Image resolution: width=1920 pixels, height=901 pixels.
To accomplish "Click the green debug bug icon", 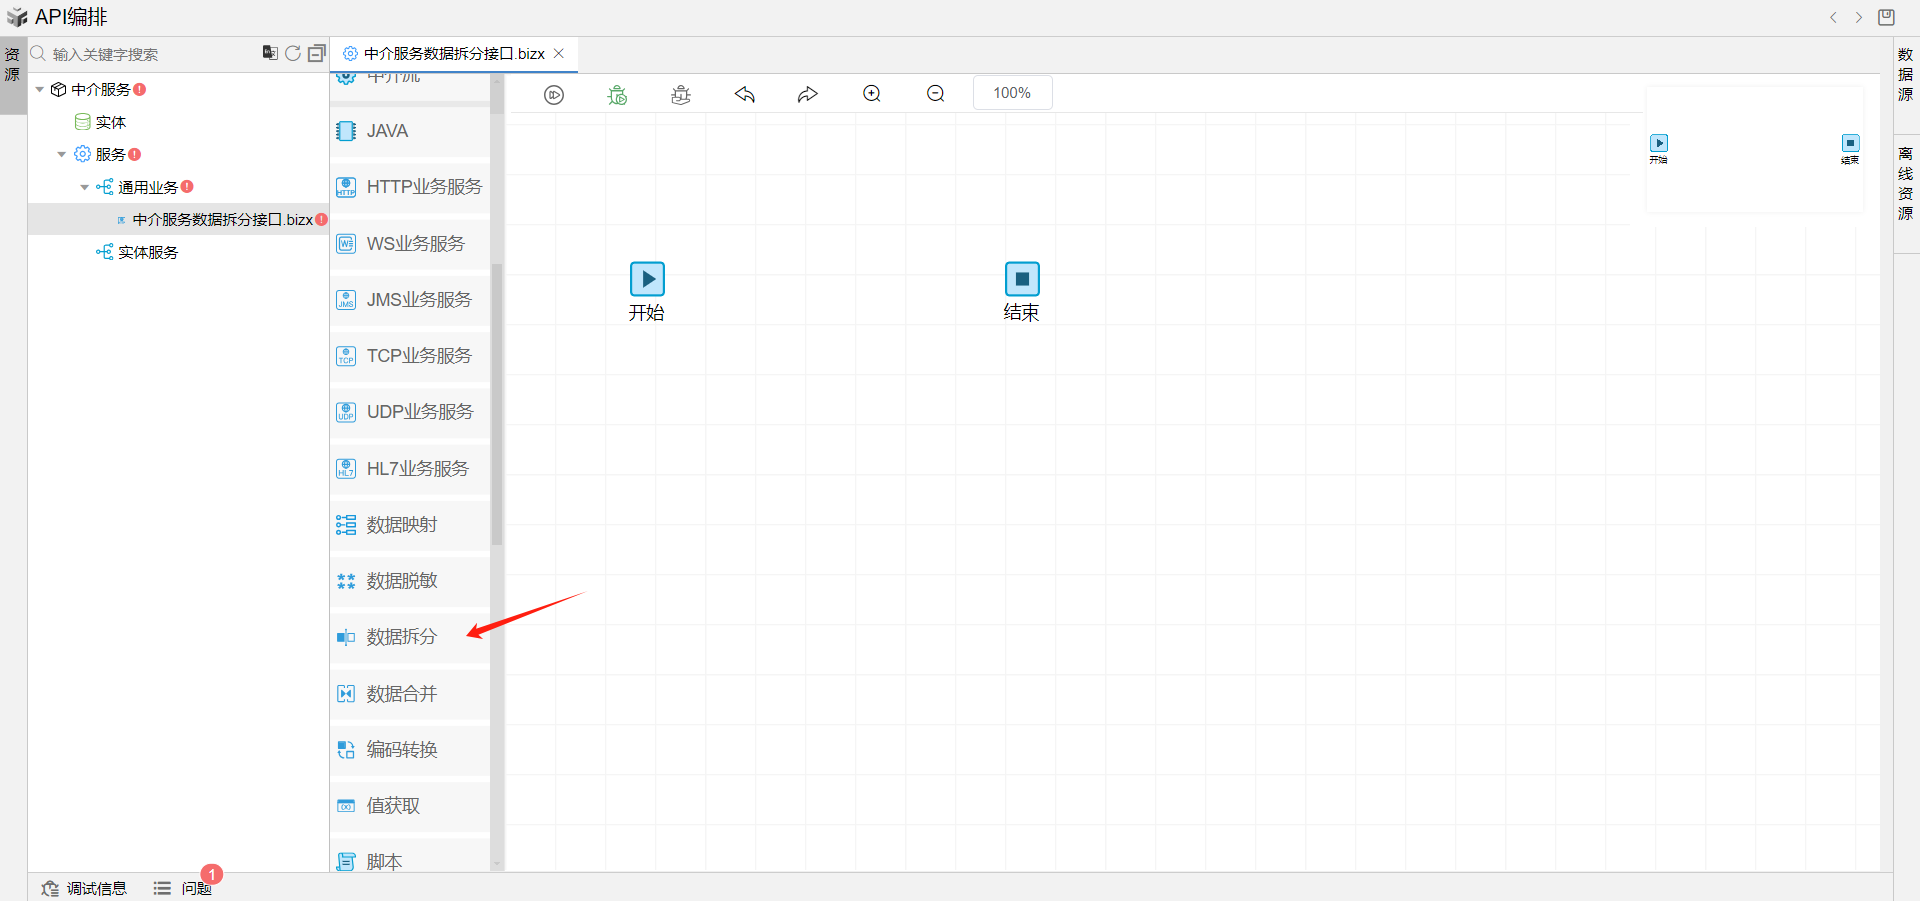I will coord(618,94).
